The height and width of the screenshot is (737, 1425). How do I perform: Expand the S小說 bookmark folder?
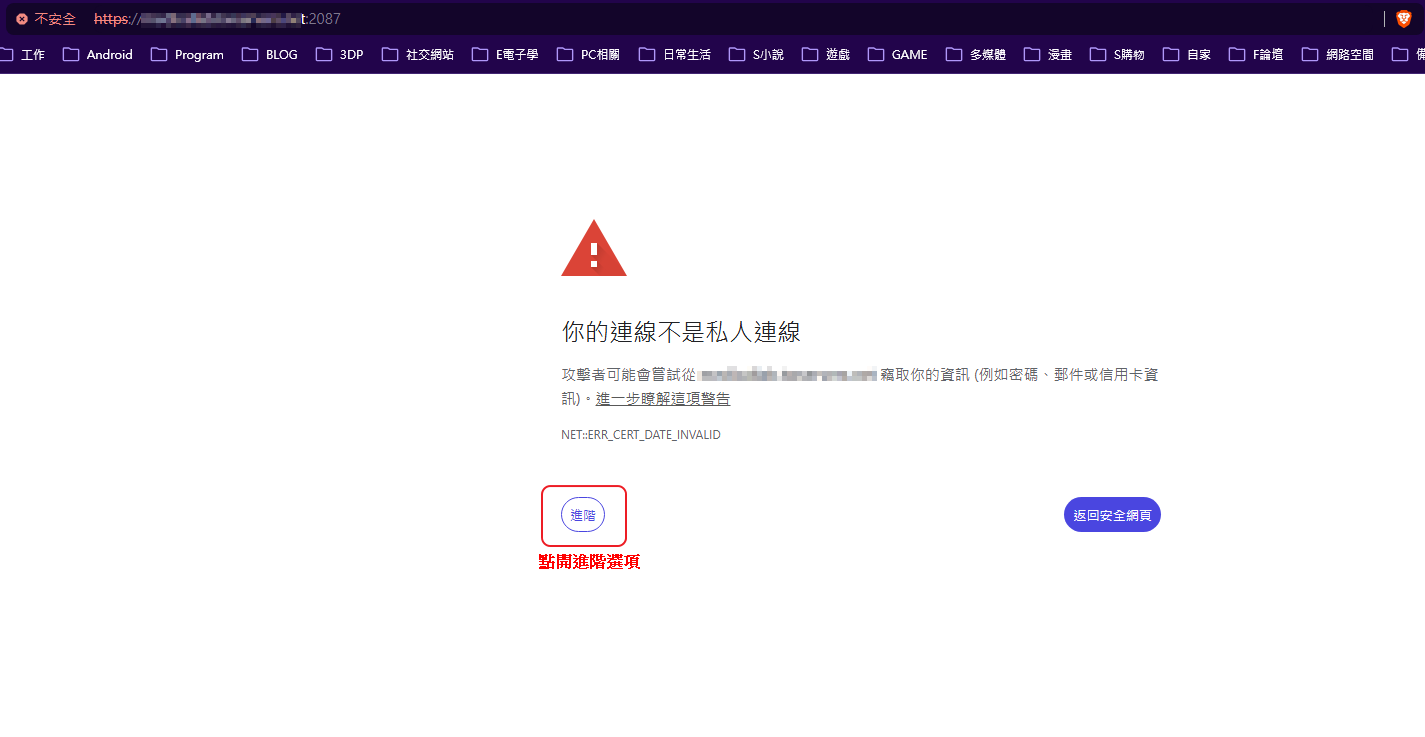click(757, 55)
